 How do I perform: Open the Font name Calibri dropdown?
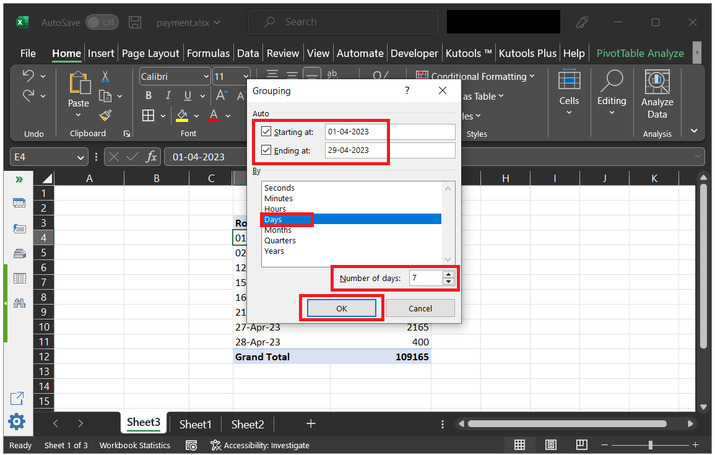[206, 77]
